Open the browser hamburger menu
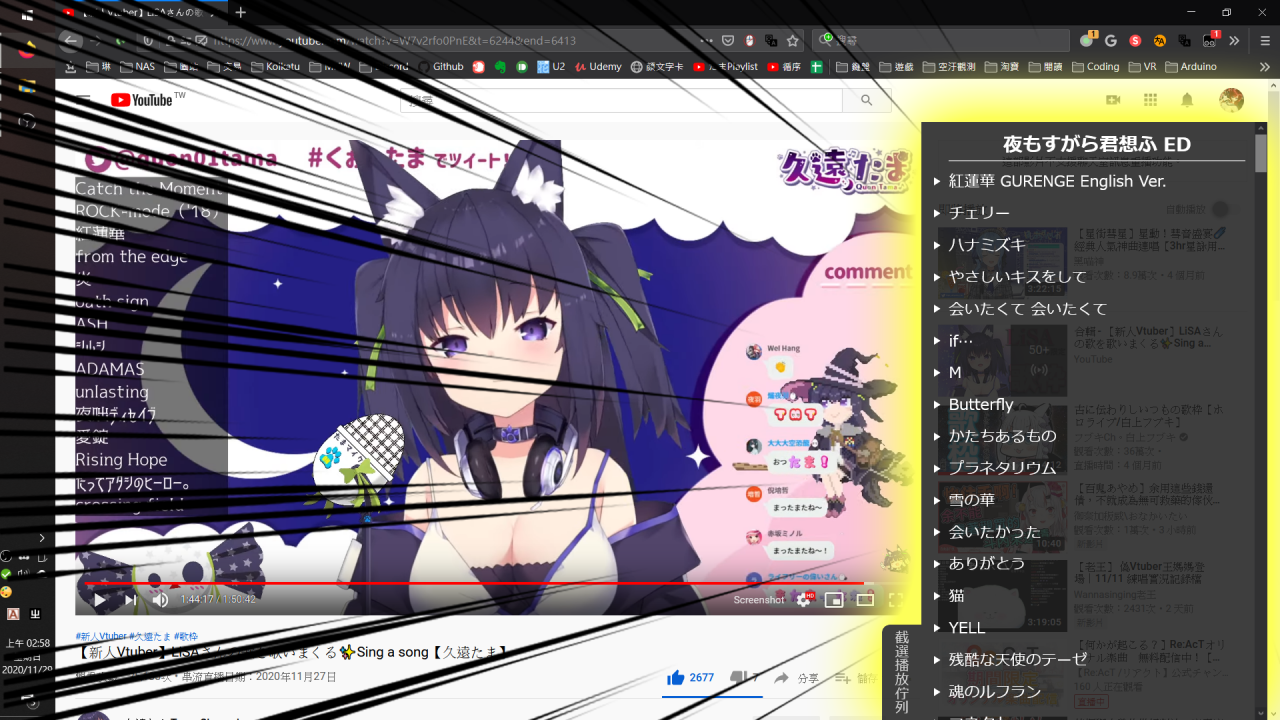The height and width of the screenshot is (720, 1280). [1264, 41]
